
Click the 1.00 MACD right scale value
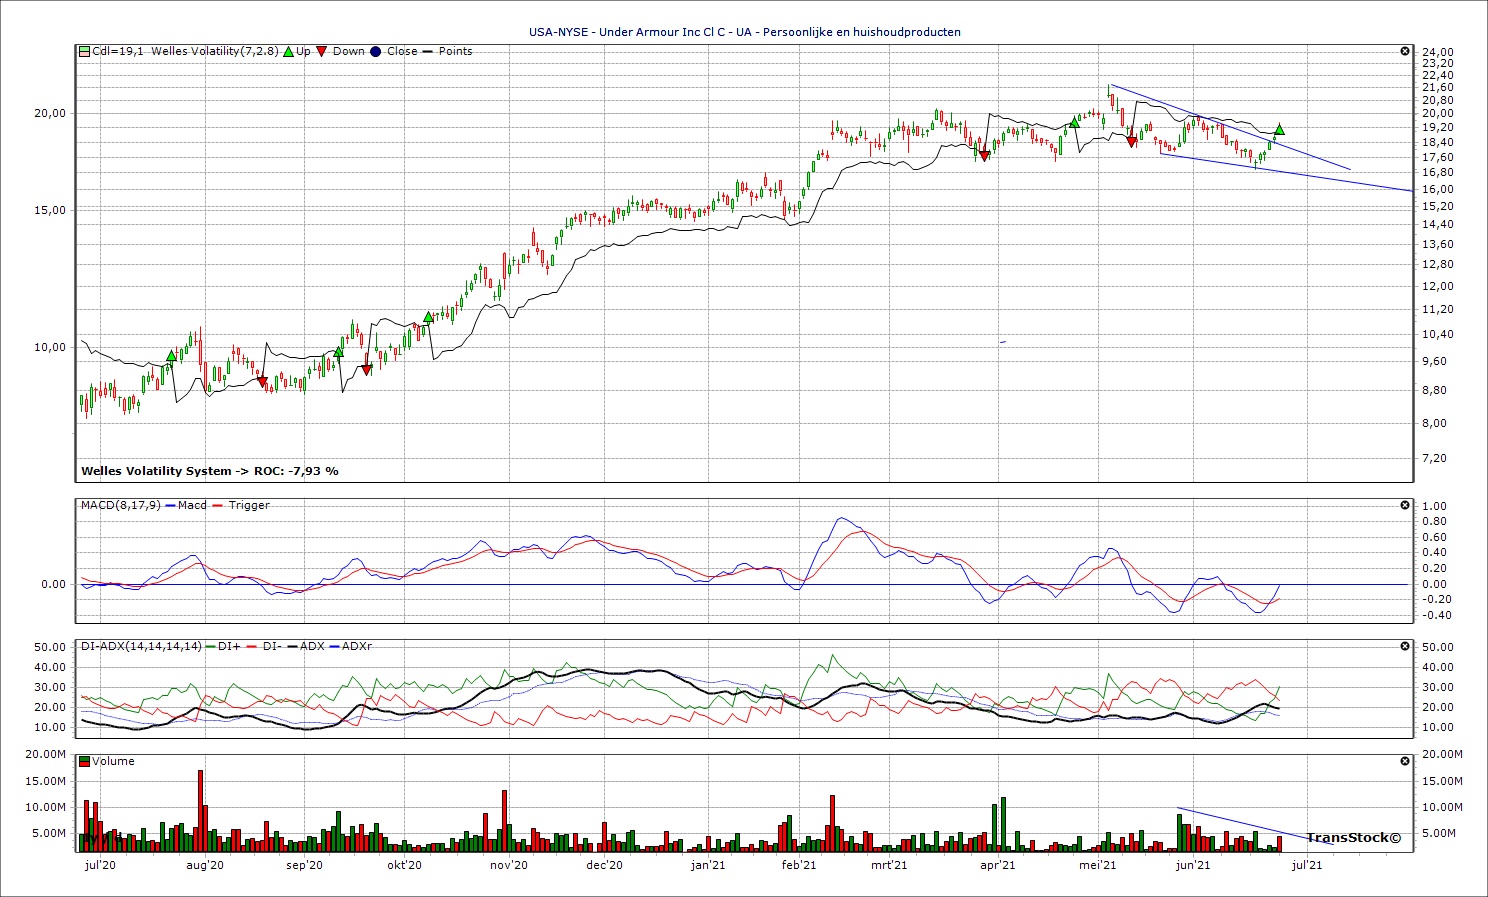1434,506
